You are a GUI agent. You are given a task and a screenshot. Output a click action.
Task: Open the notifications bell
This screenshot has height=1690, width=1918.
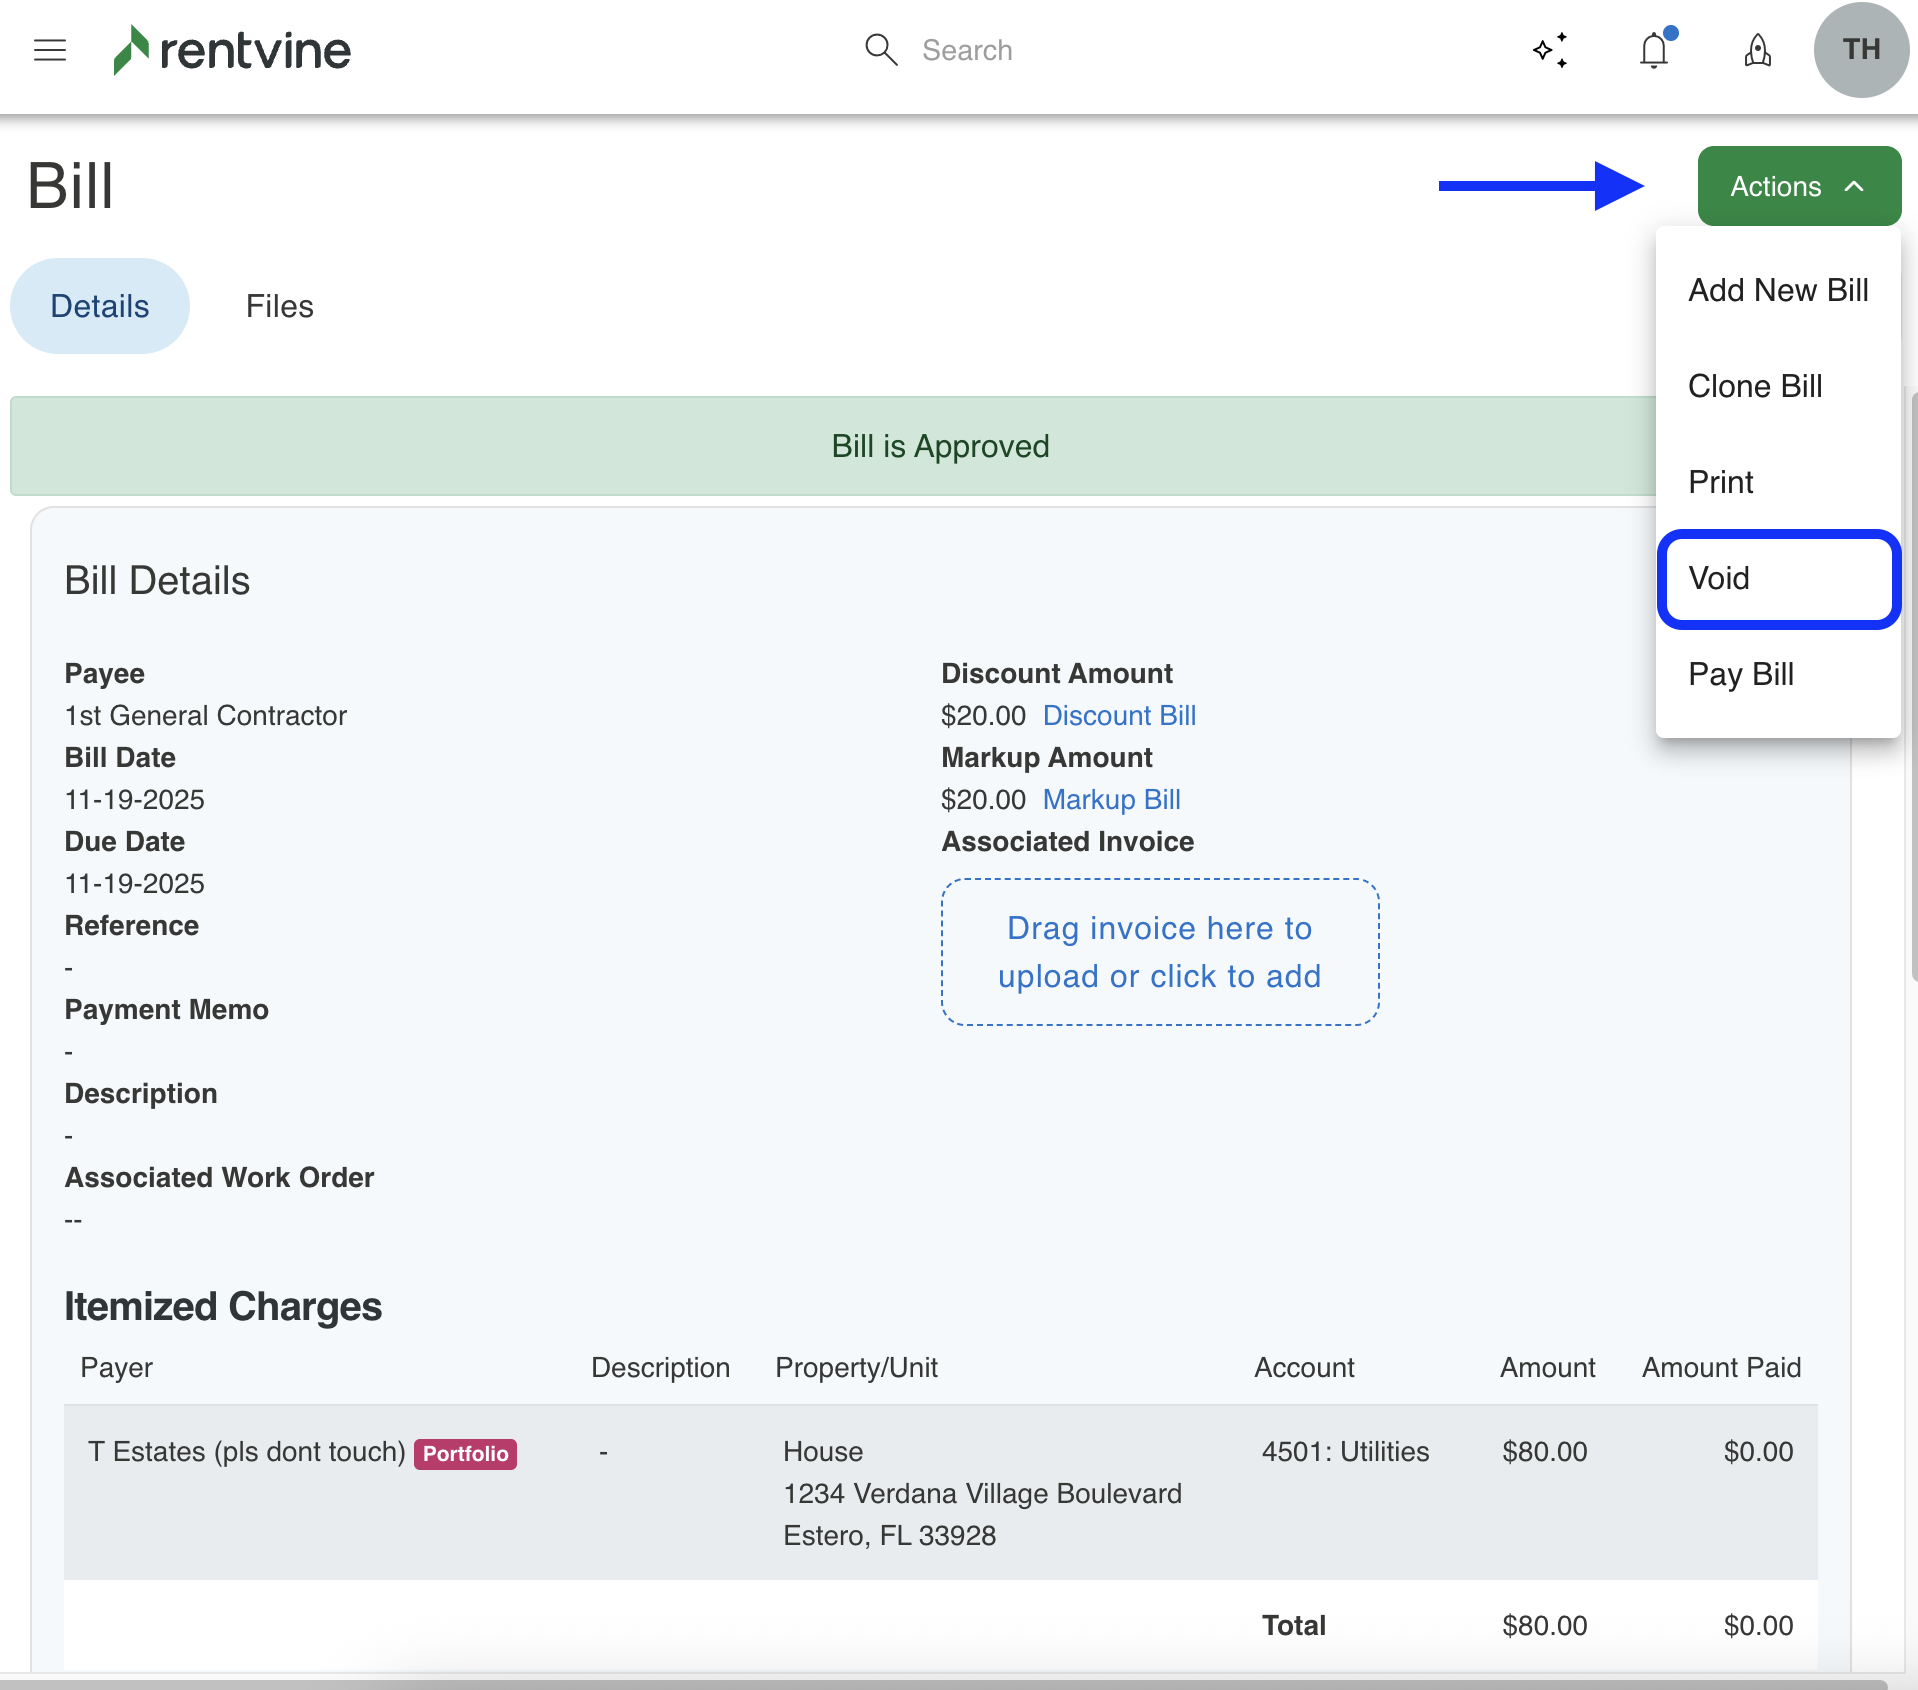(x=1654, y=50)
